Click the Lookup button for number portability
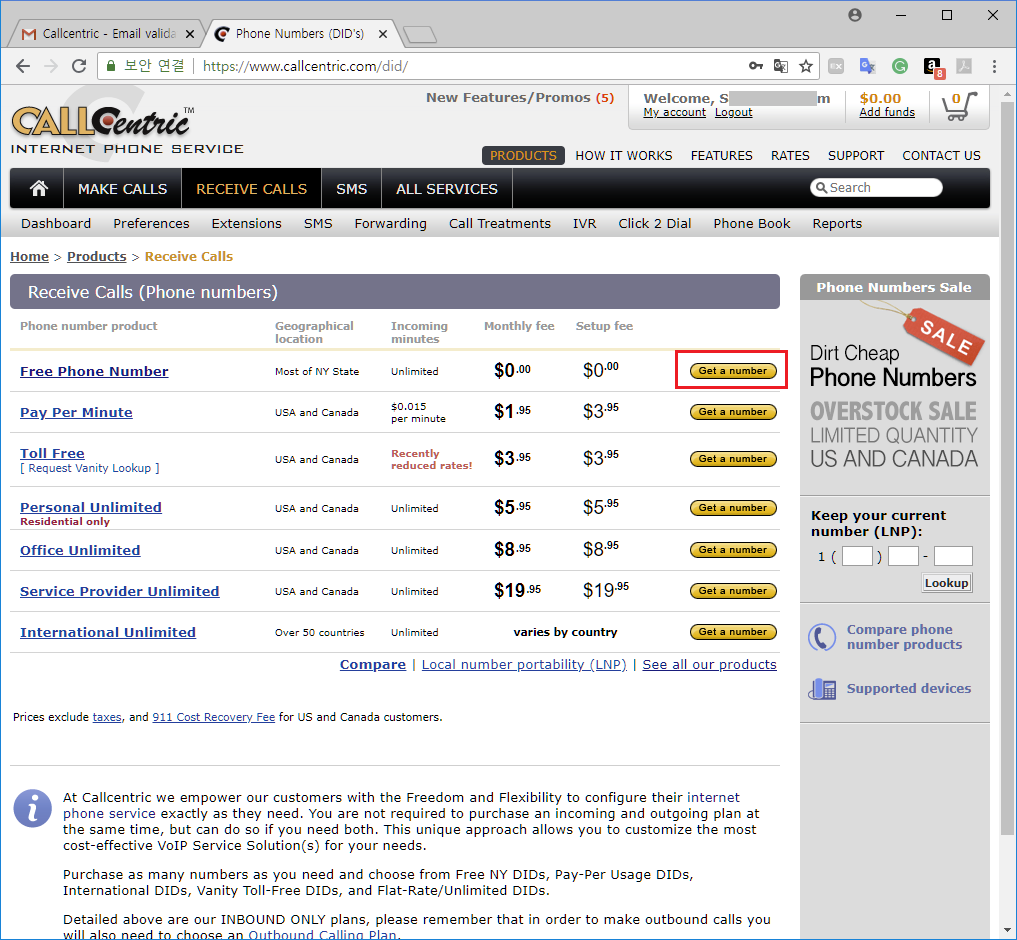Screen dimensions: 1017x940 (x=946, y=582)
